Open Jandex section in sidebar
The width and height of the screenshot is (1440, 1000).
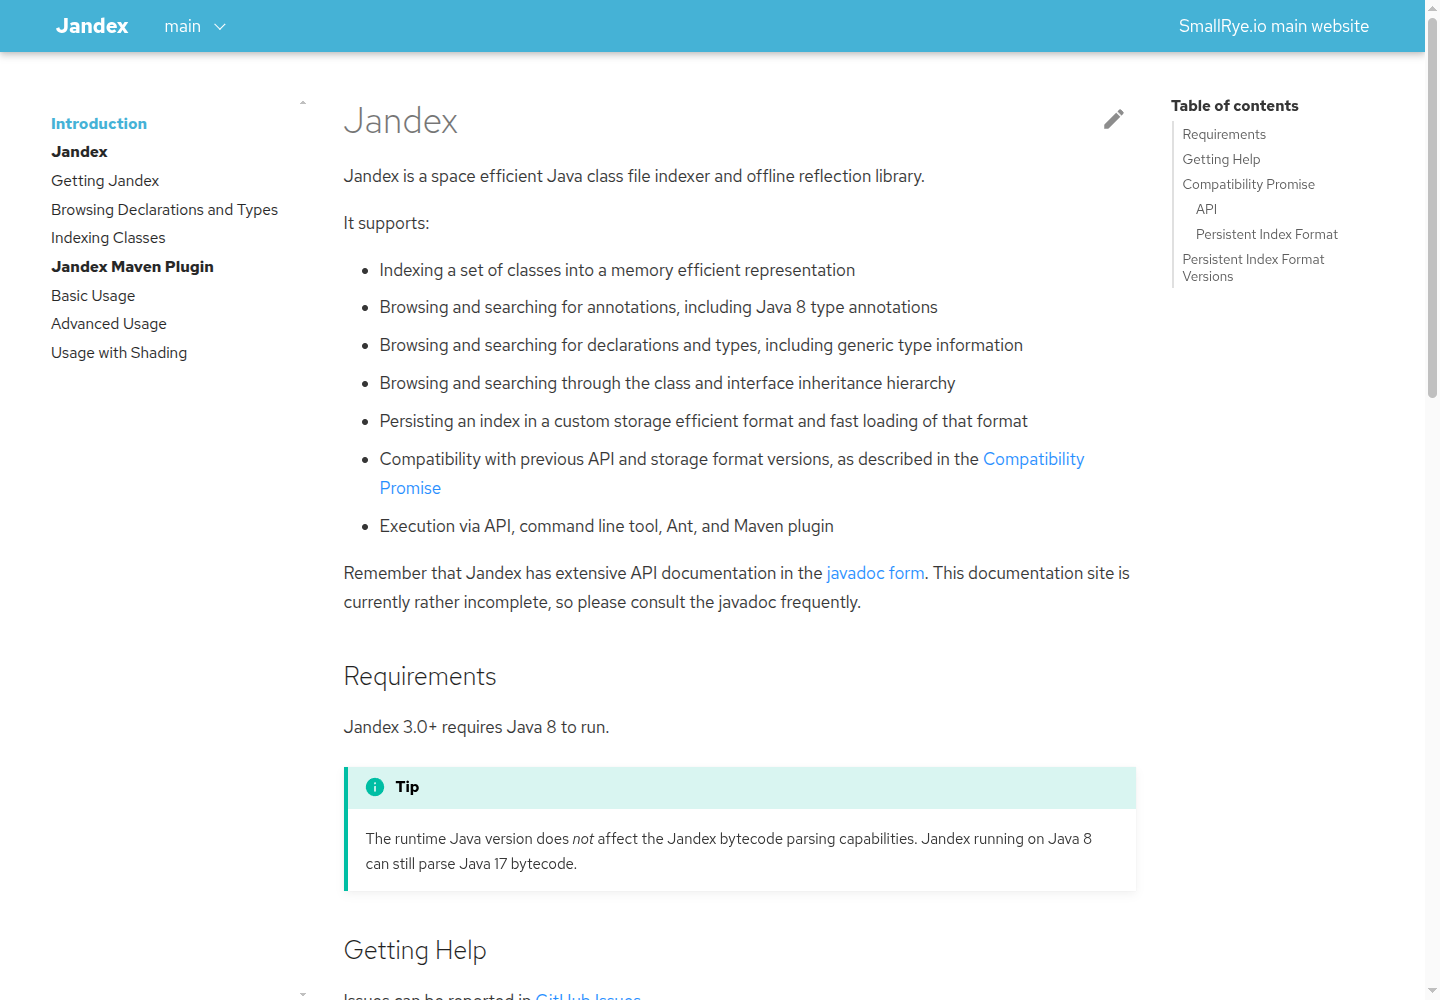[x=79, y=152]
